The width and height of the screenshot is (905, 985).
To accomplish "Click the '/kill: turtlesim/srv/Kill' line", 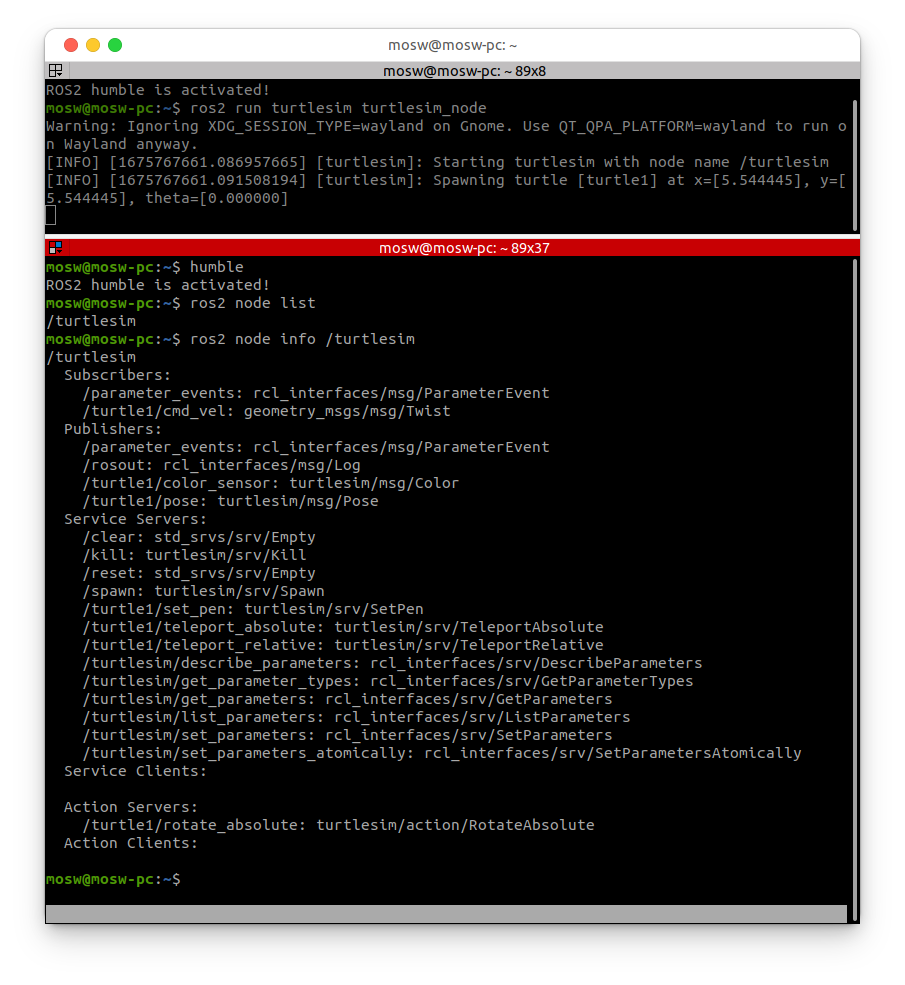I will click(194, 555).
